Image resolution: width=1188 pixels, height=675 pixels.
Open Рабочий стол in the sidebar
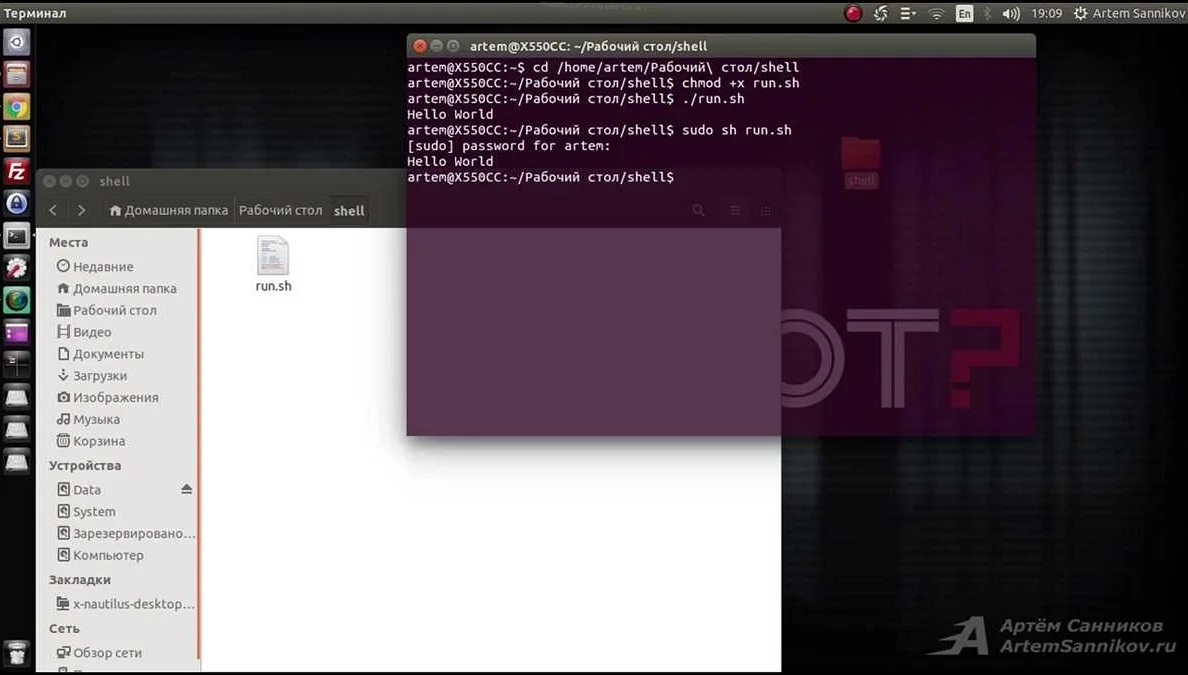[x=107, y=311]
